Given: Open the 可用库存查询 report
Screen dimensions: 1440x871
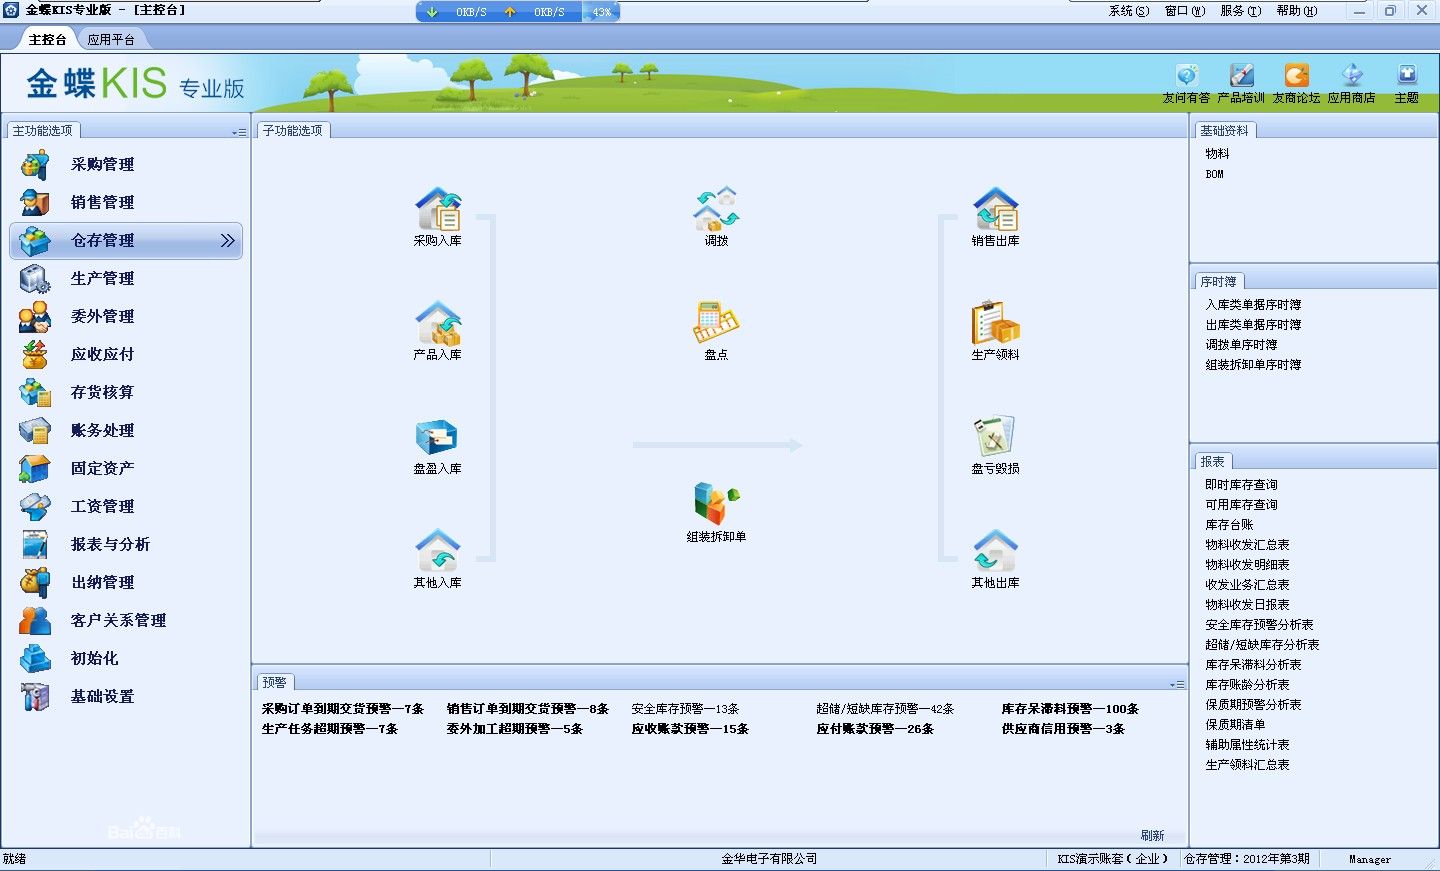Looking at the screenshot, I should [x=1241, y=505].
